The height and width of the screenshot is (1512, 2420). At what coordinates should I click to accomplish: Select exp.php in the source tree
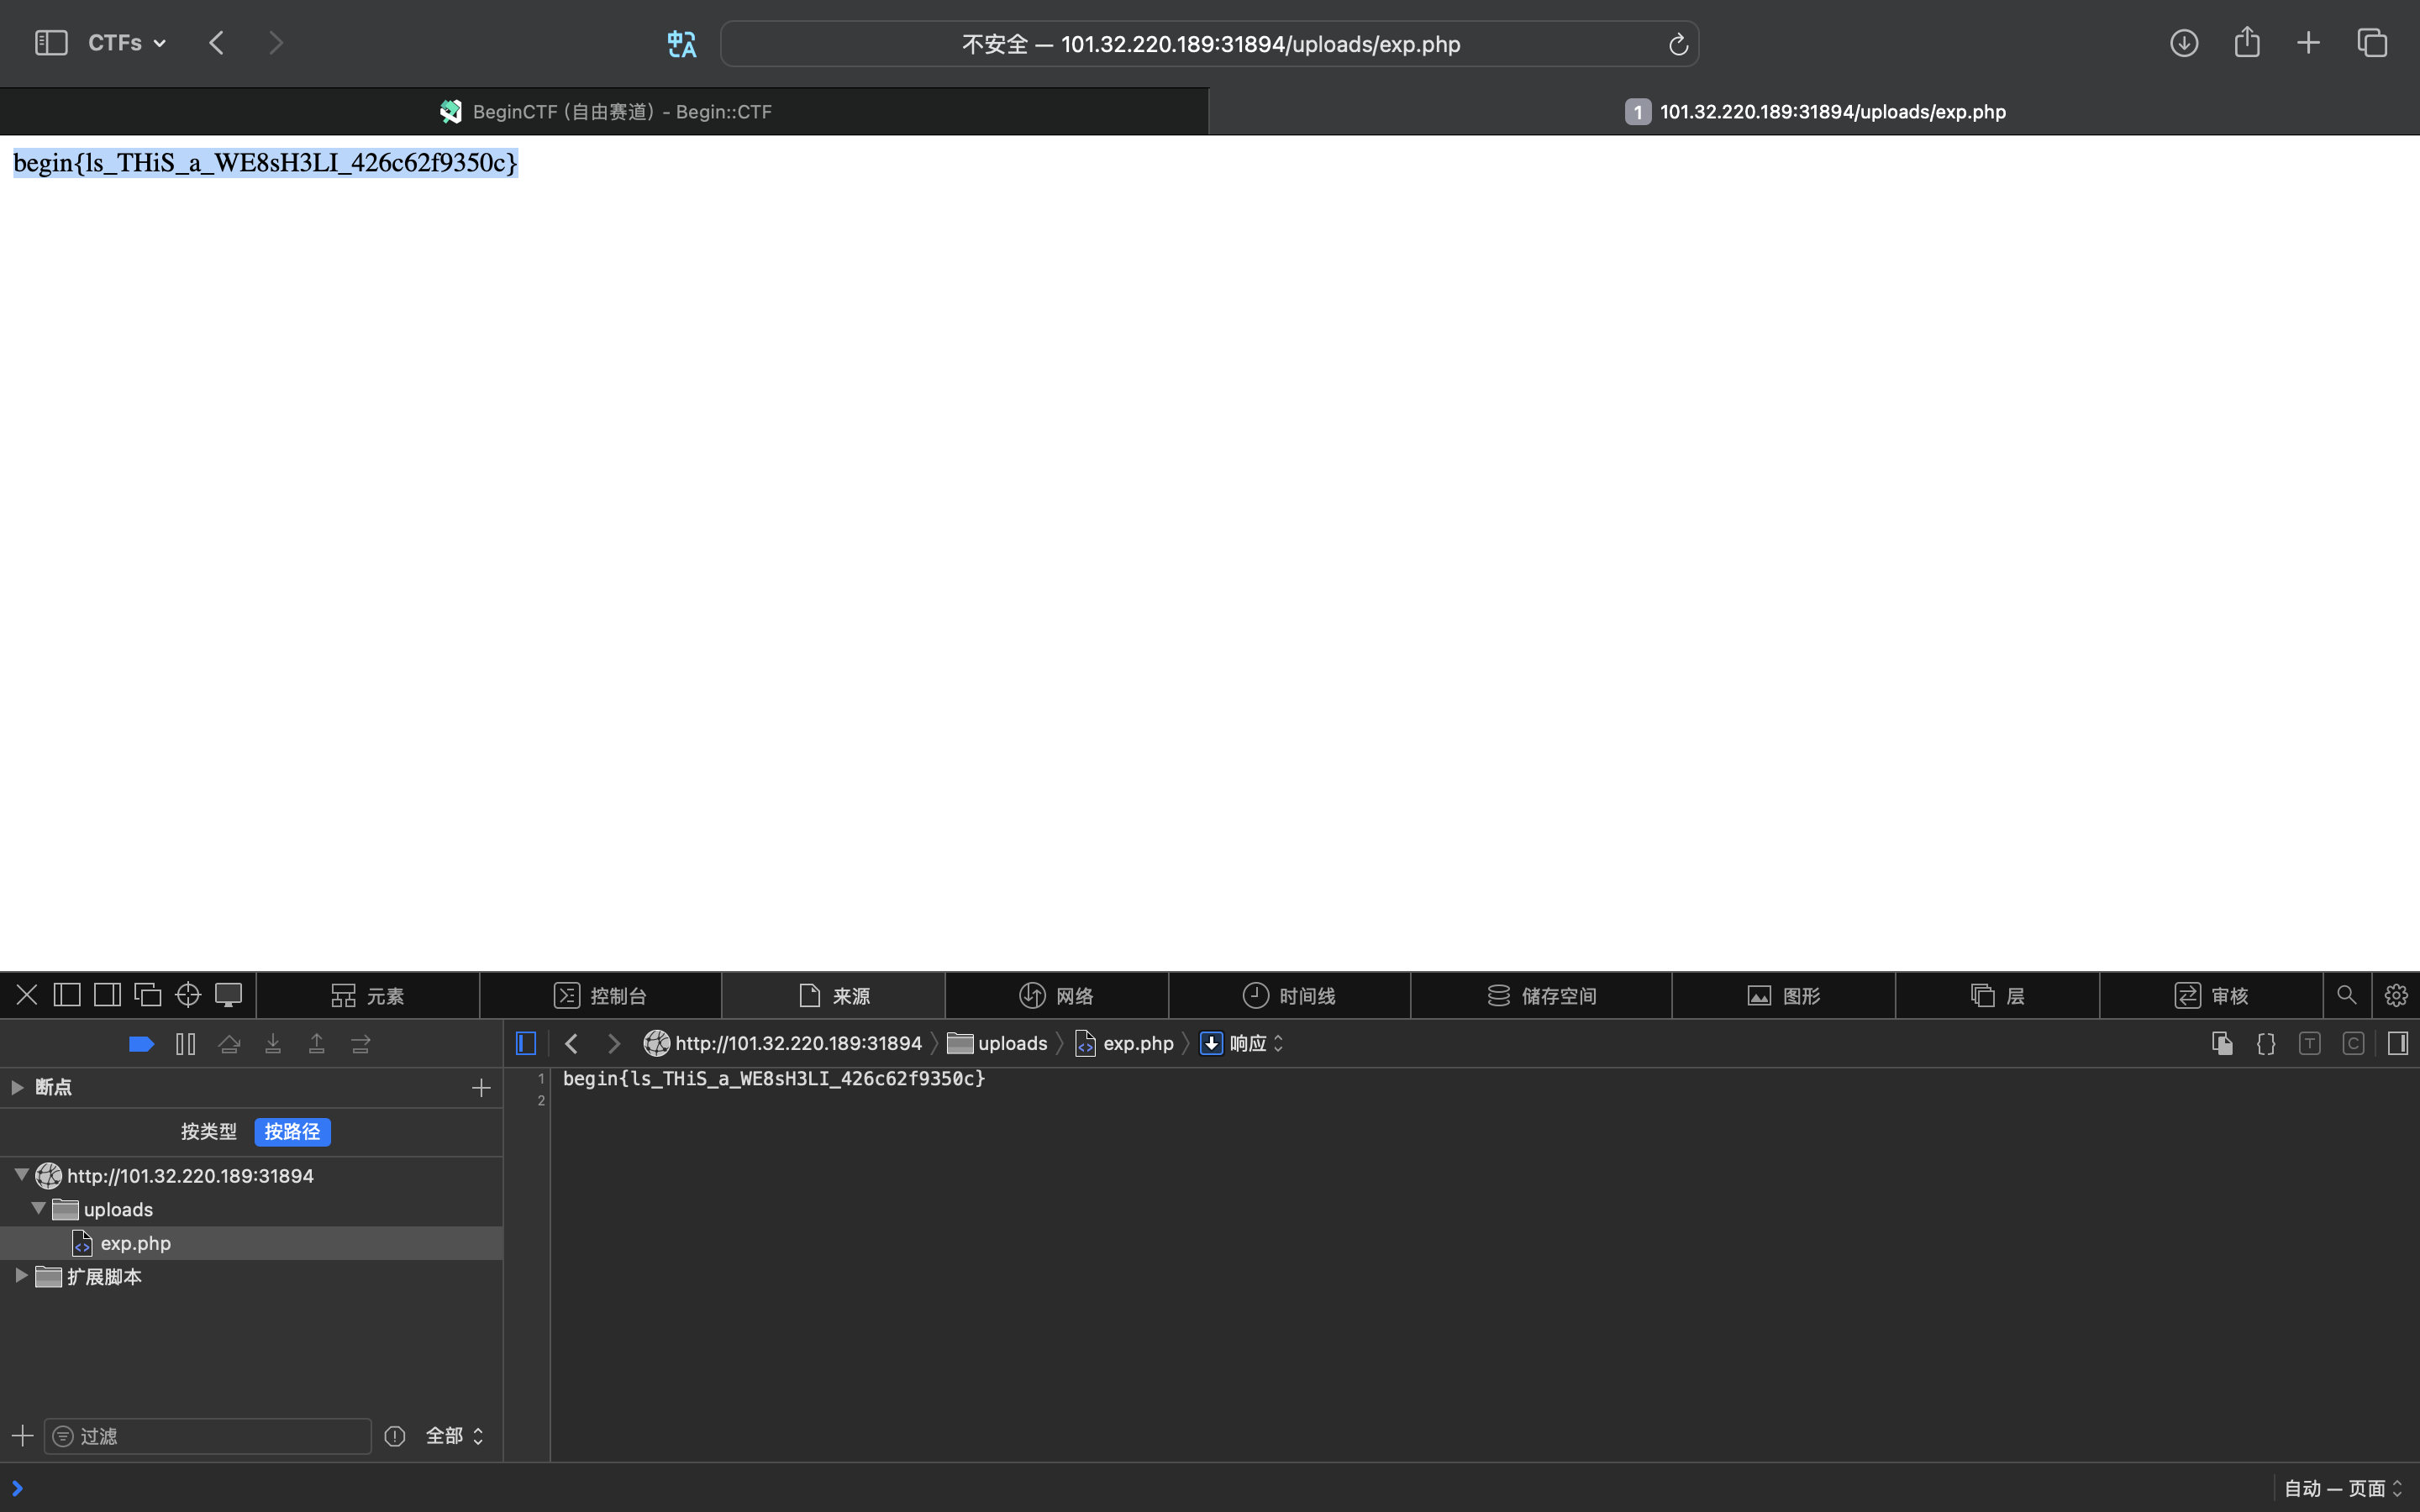[135, 1243]
